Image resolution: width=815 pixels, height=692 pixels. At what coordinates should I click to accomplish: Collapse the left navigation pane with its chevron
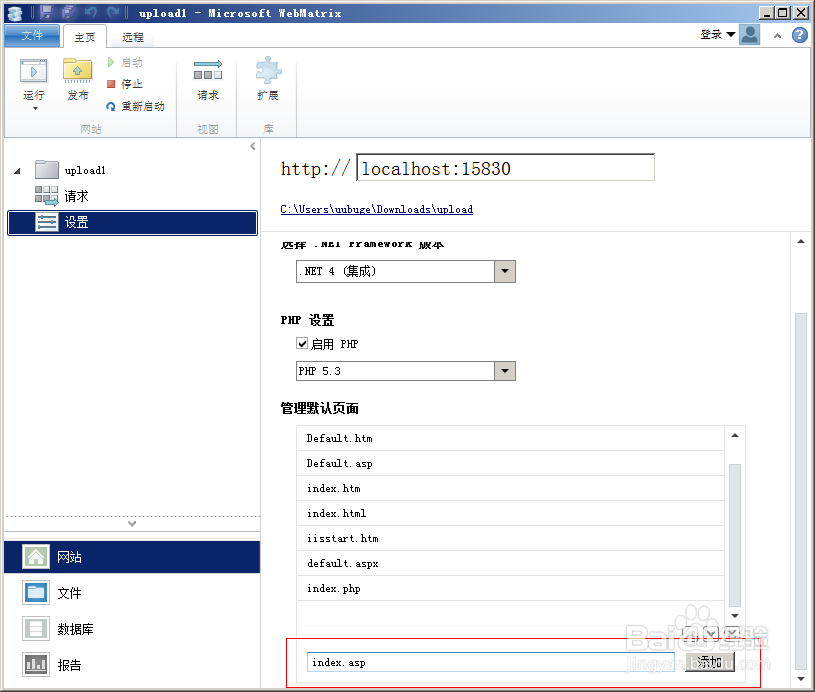253,146
